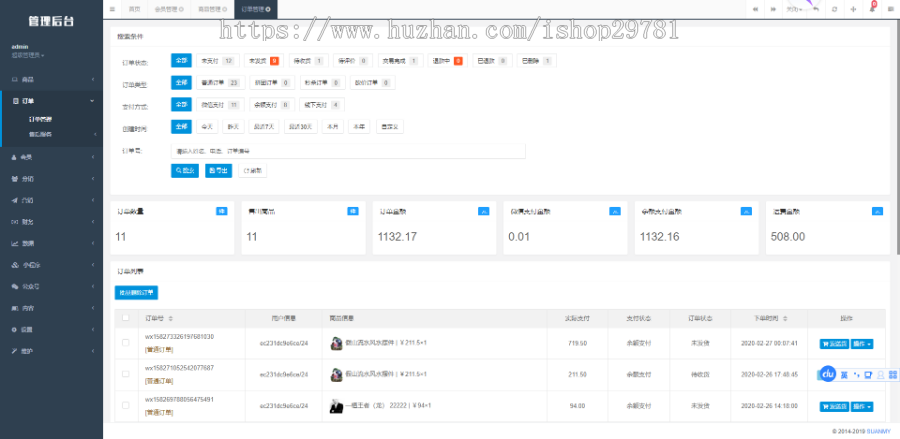Open the 公众号 chat-bubble sidebar icon
The width and height of the screenshot is (900, 439).
click(x=15, y=286)
